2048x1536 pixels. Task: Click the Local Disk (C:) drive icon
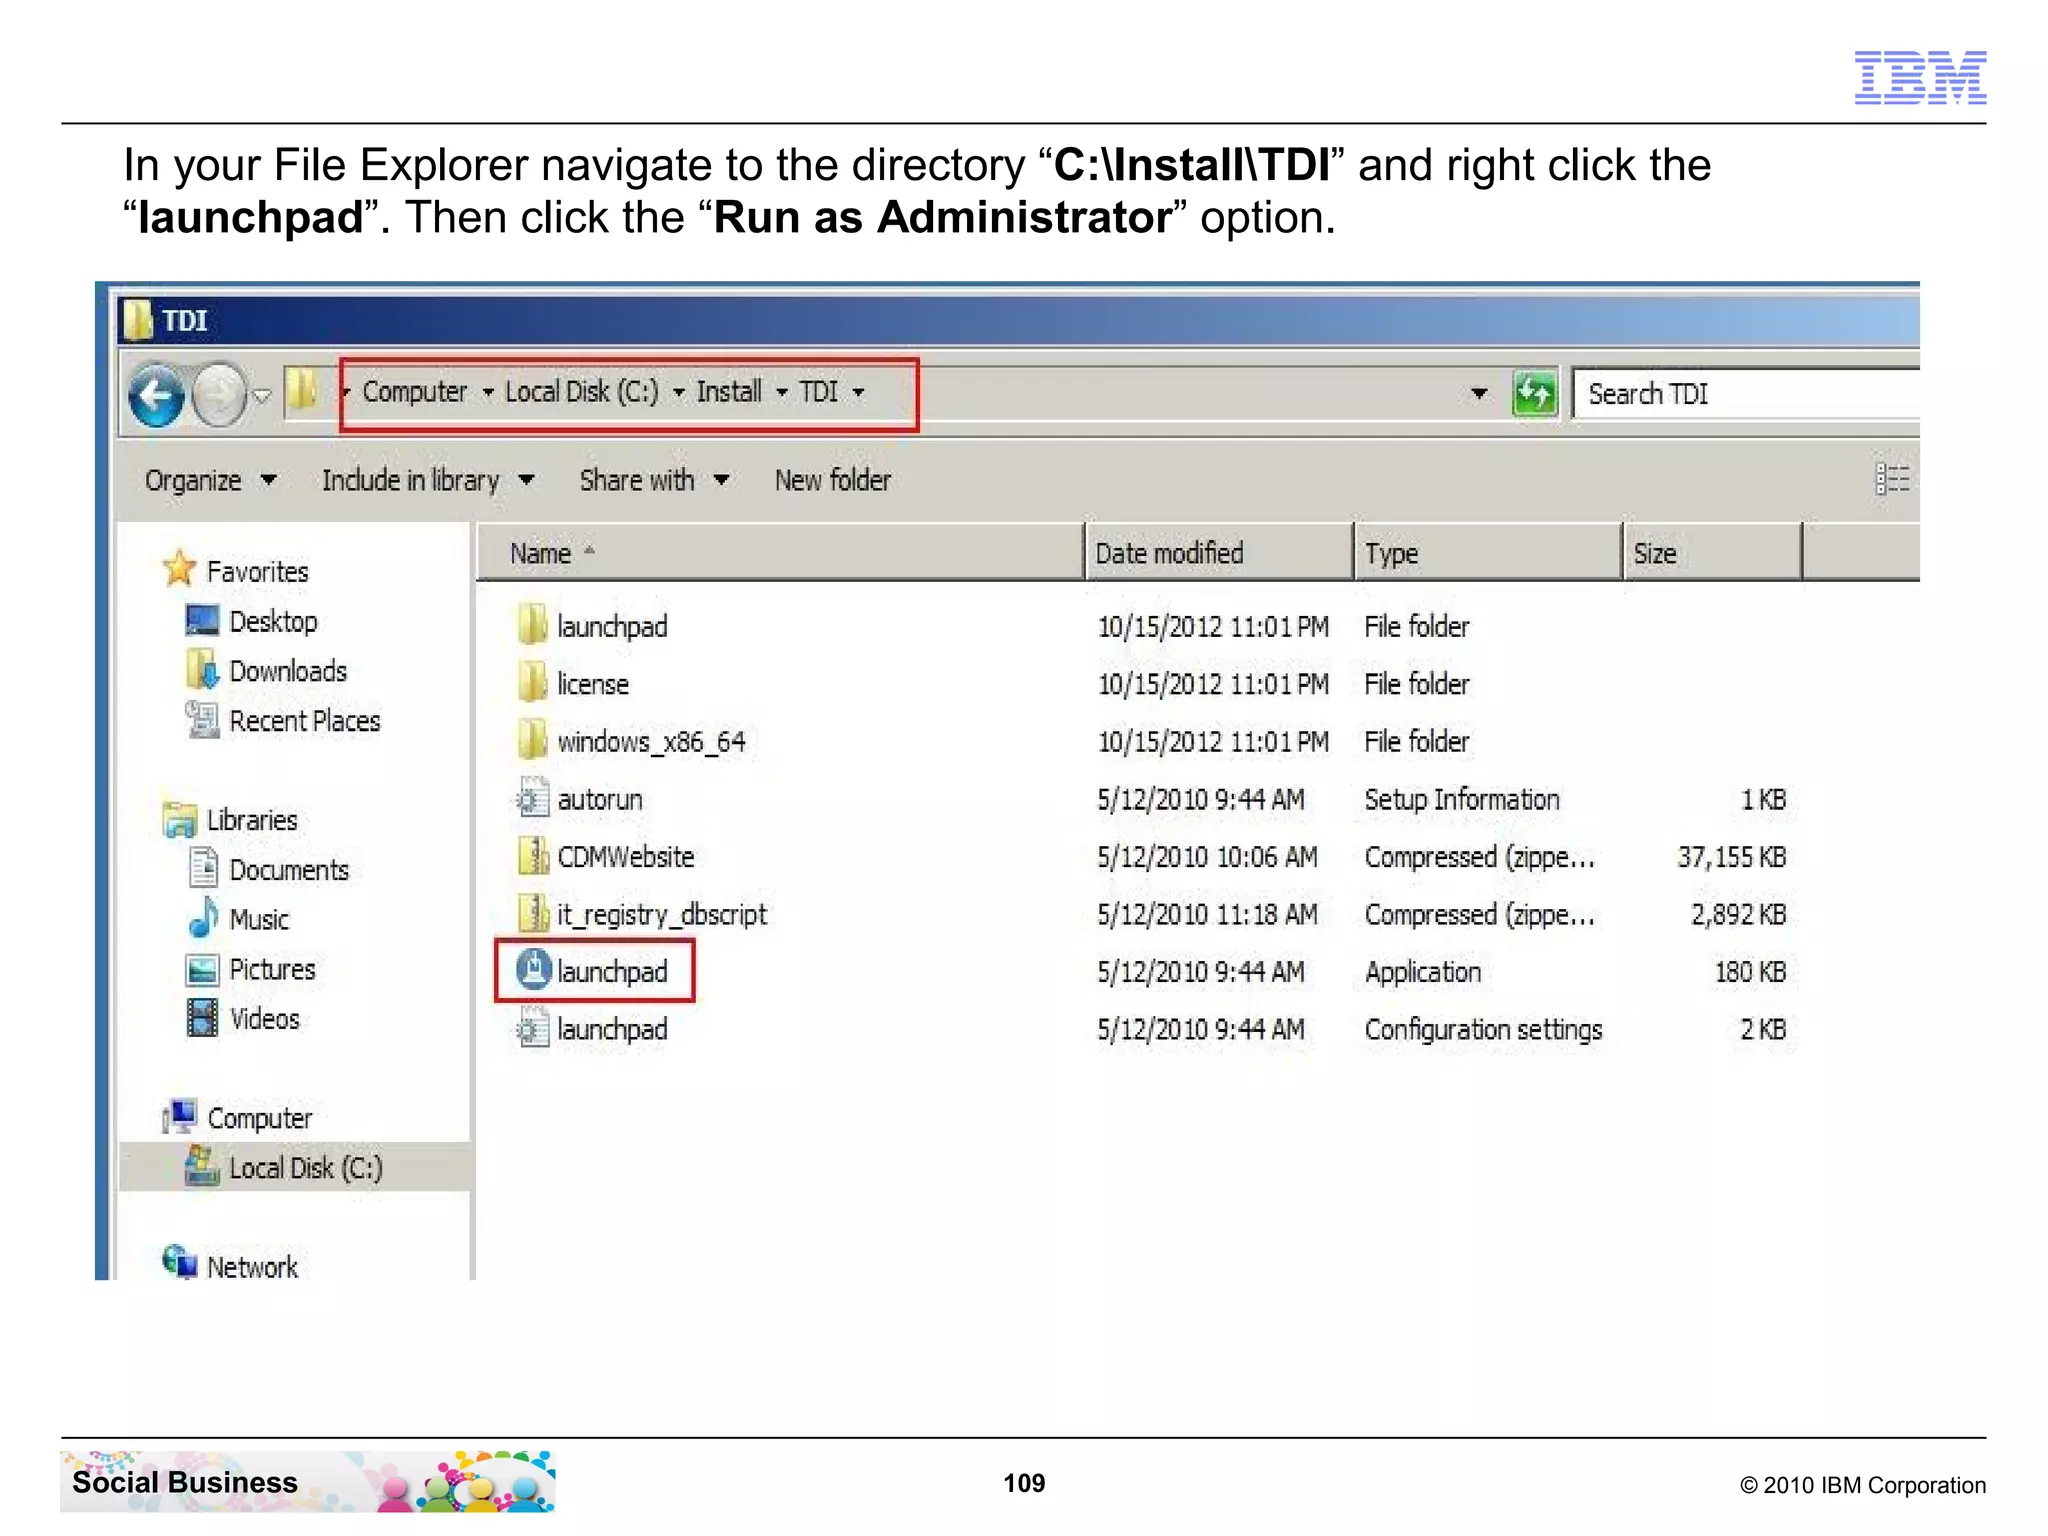click(x=202, y=1166)
